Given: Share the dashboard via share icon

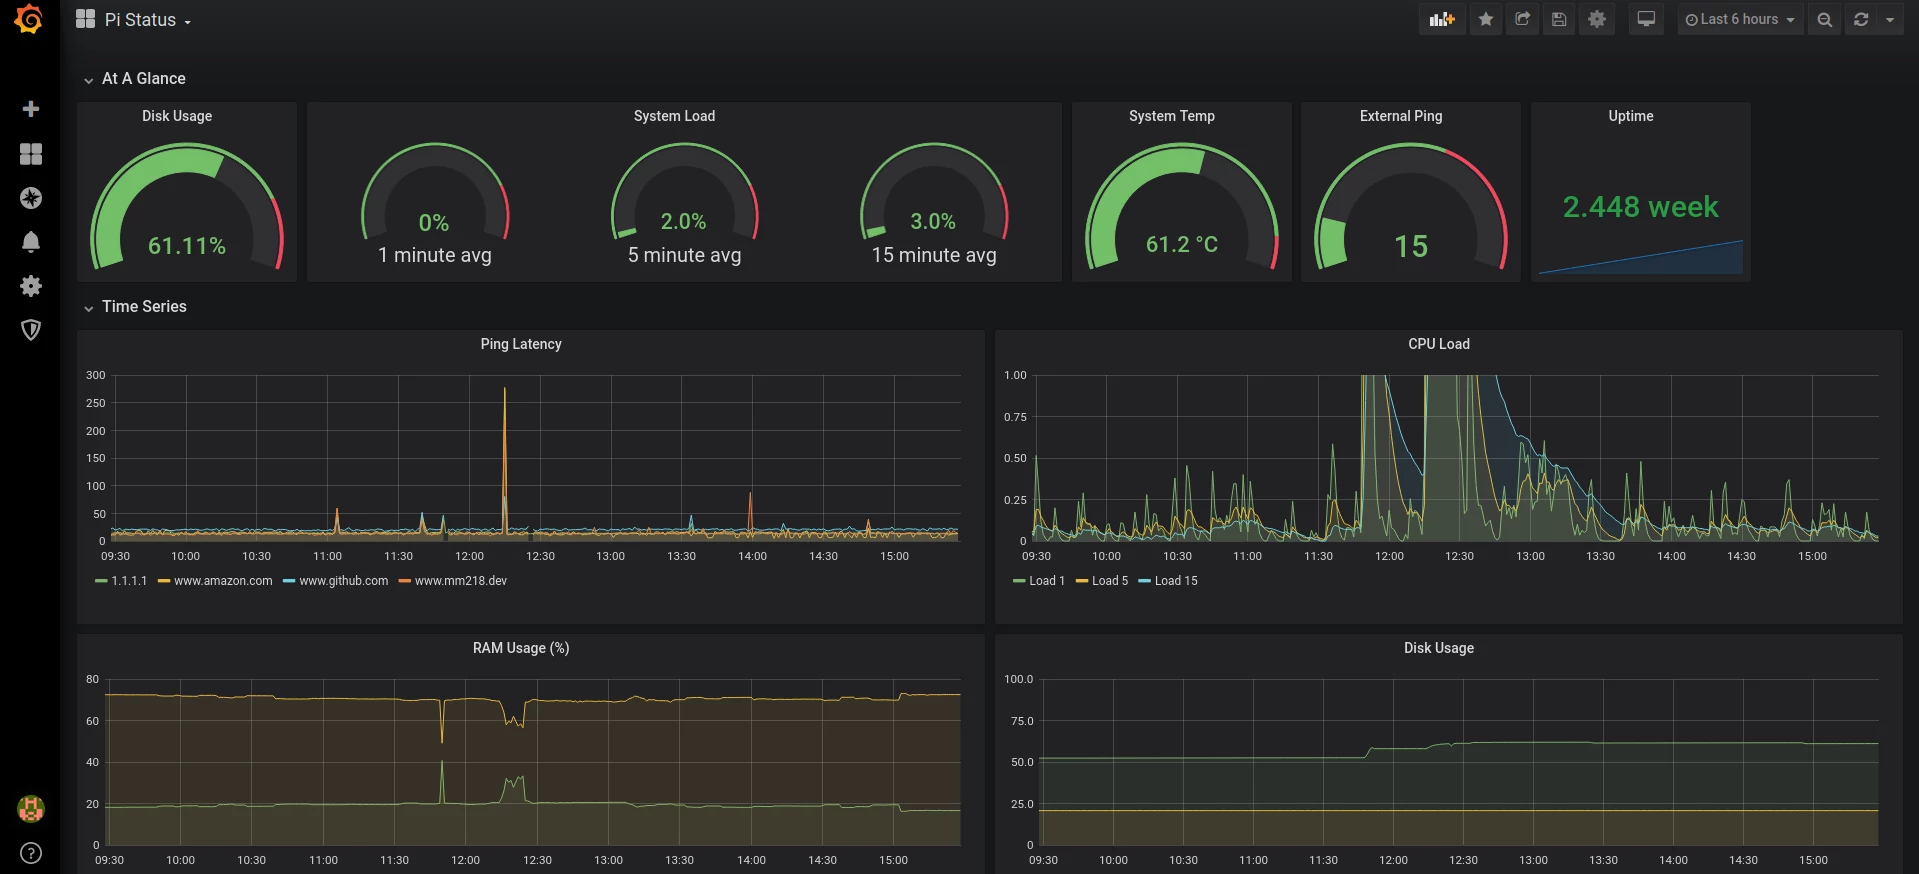Looking at the screenshot, I should 1523,19.
